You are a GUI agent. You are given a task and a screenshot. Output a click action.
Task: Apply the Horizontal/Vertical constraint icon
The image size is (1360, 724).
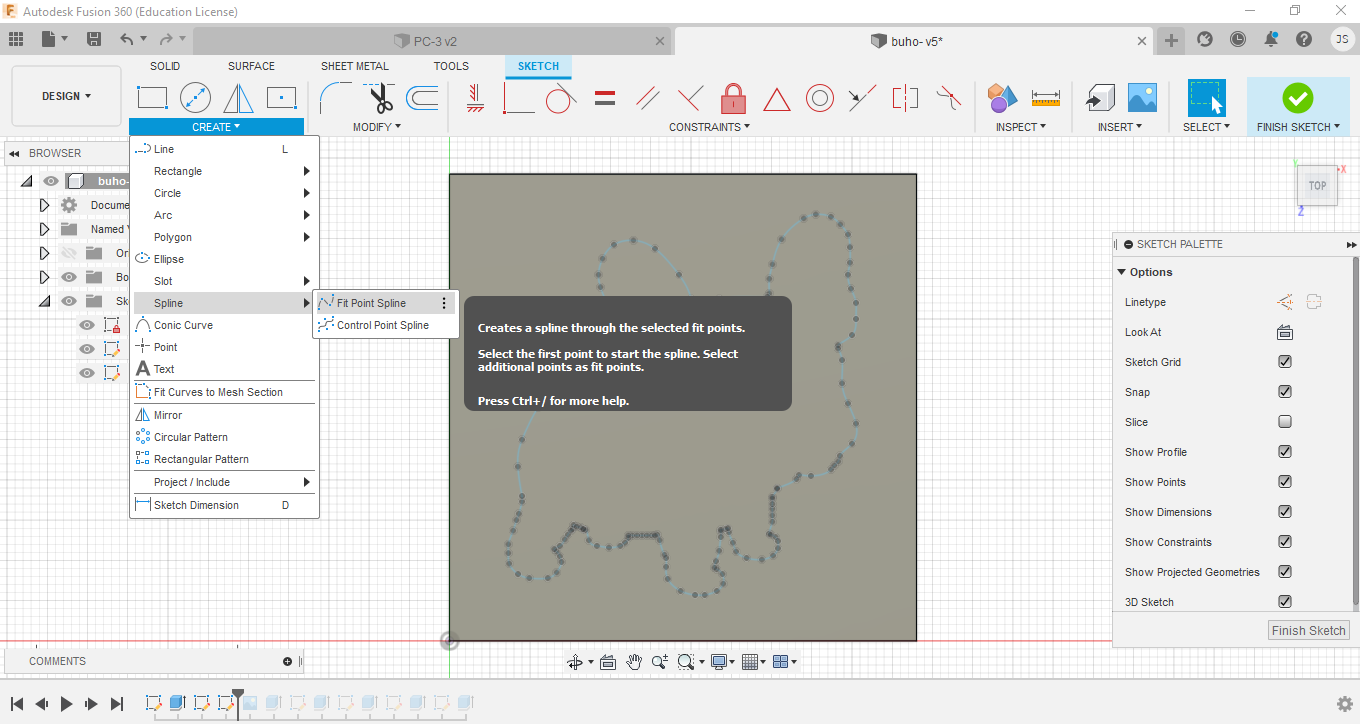(x=474, y=97)
